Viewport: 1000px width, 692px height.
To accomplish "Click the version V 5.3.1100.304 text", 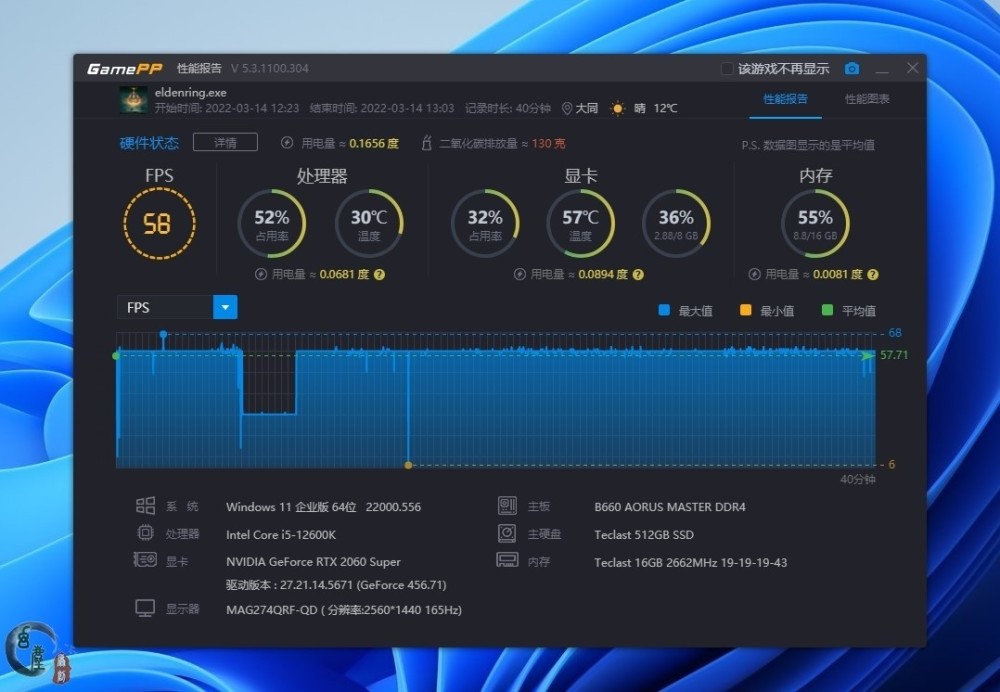I will tap(269, 68).
